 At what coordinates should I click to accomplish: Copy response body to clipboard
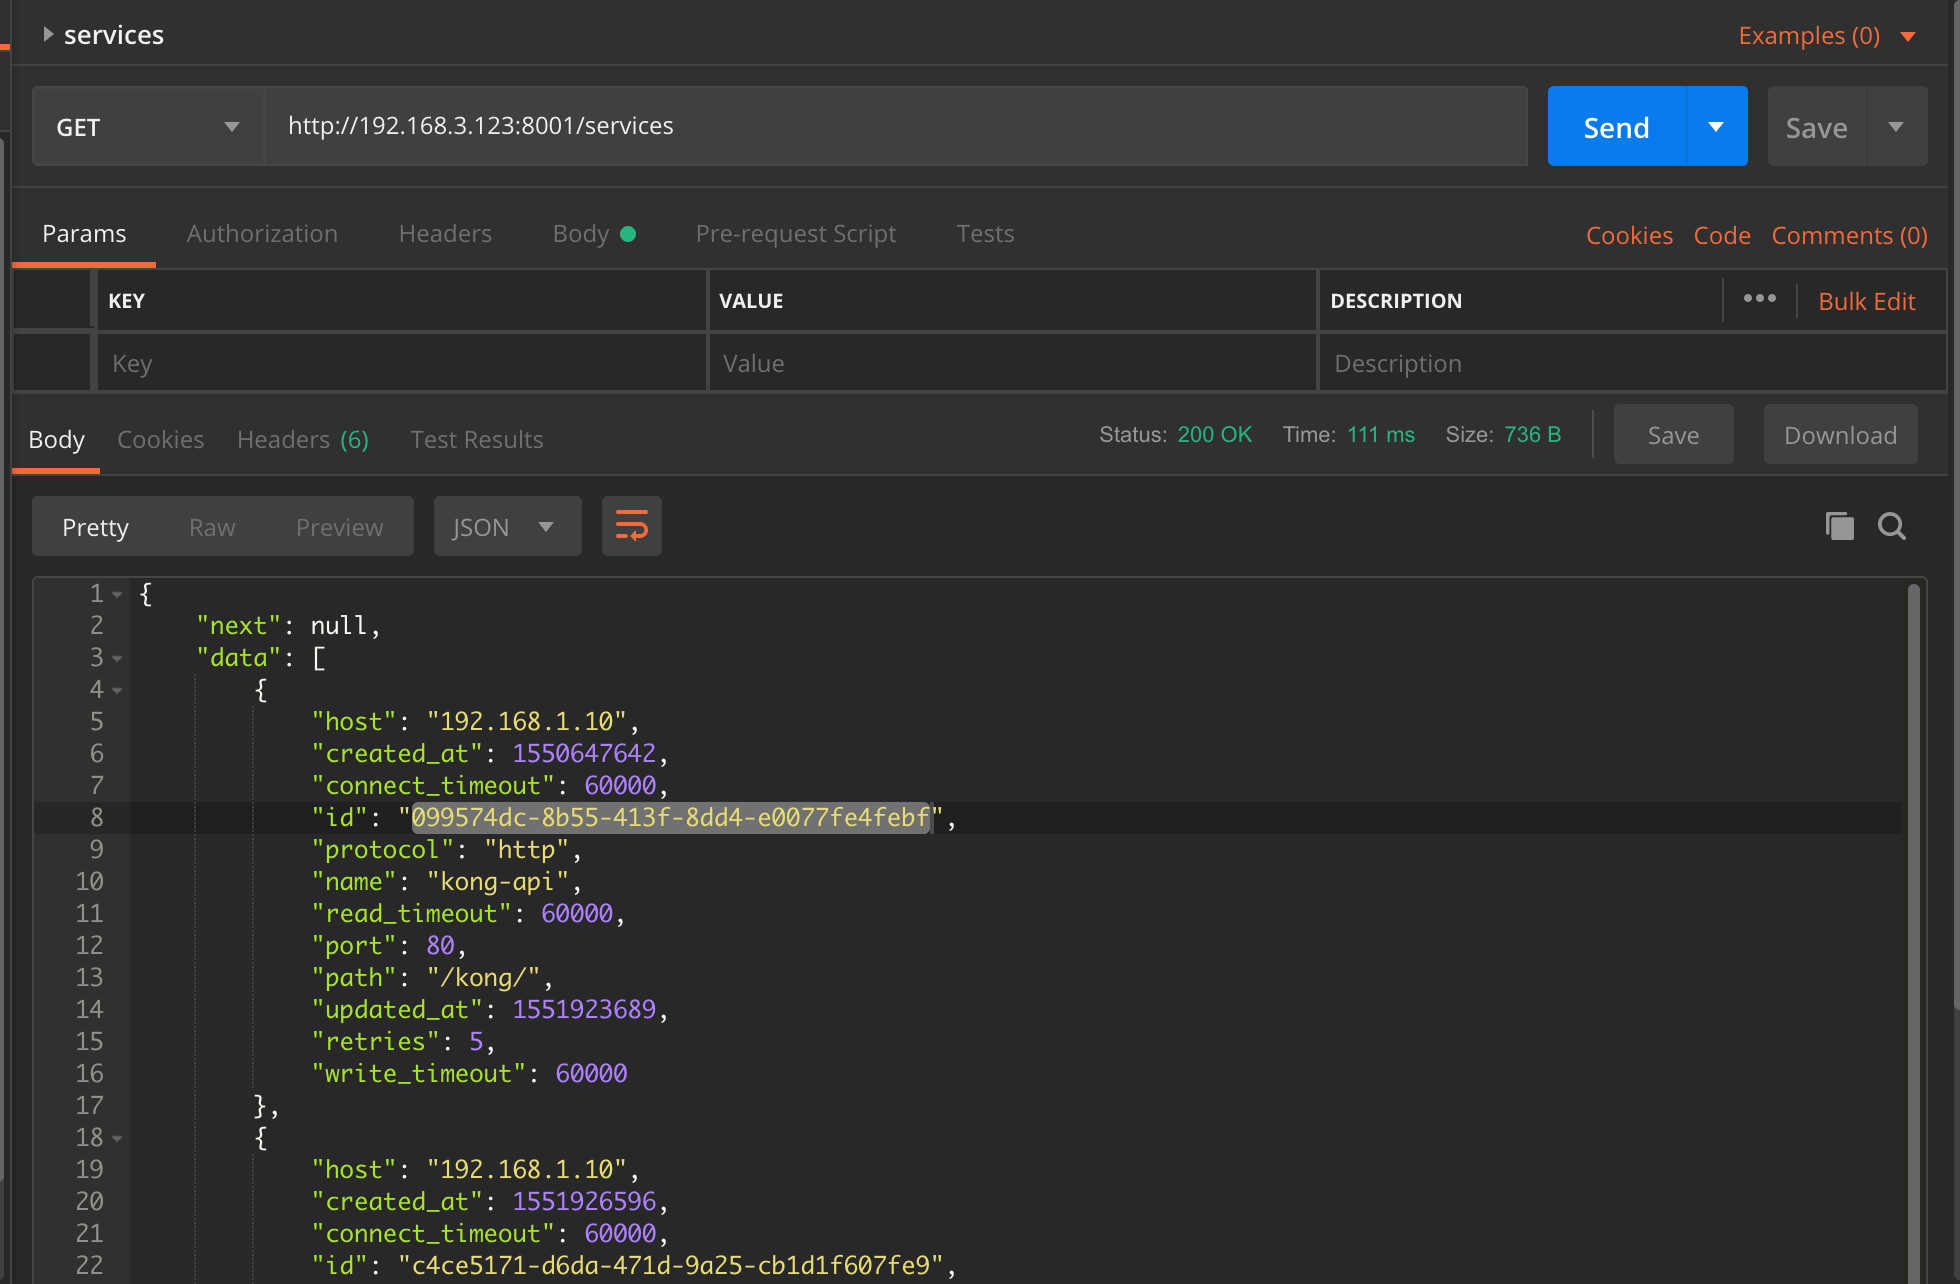pyautogui.click(x=1839, y=526)
